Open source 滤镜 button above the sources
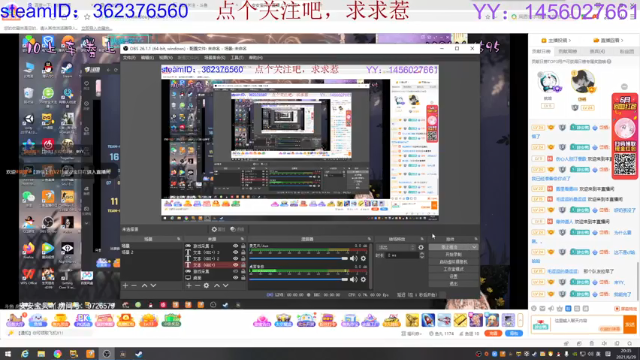640x360 pixels. coord(237,229)
